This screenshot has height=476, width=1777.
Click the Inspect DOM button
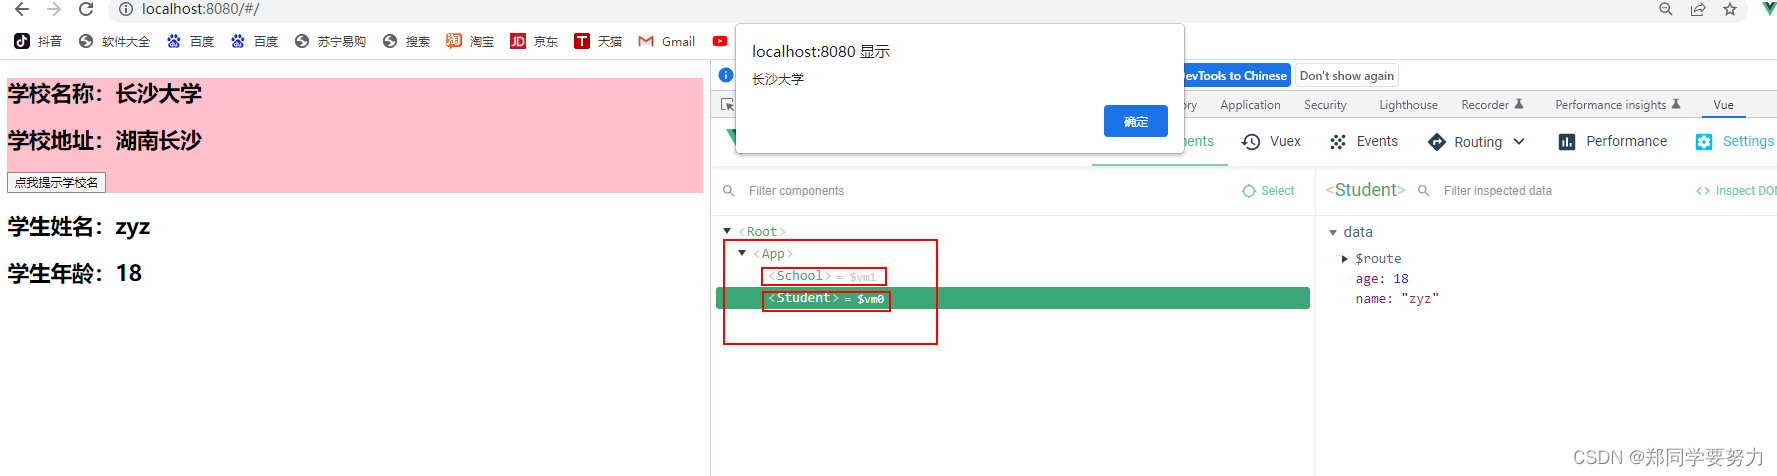(1737, 191)
